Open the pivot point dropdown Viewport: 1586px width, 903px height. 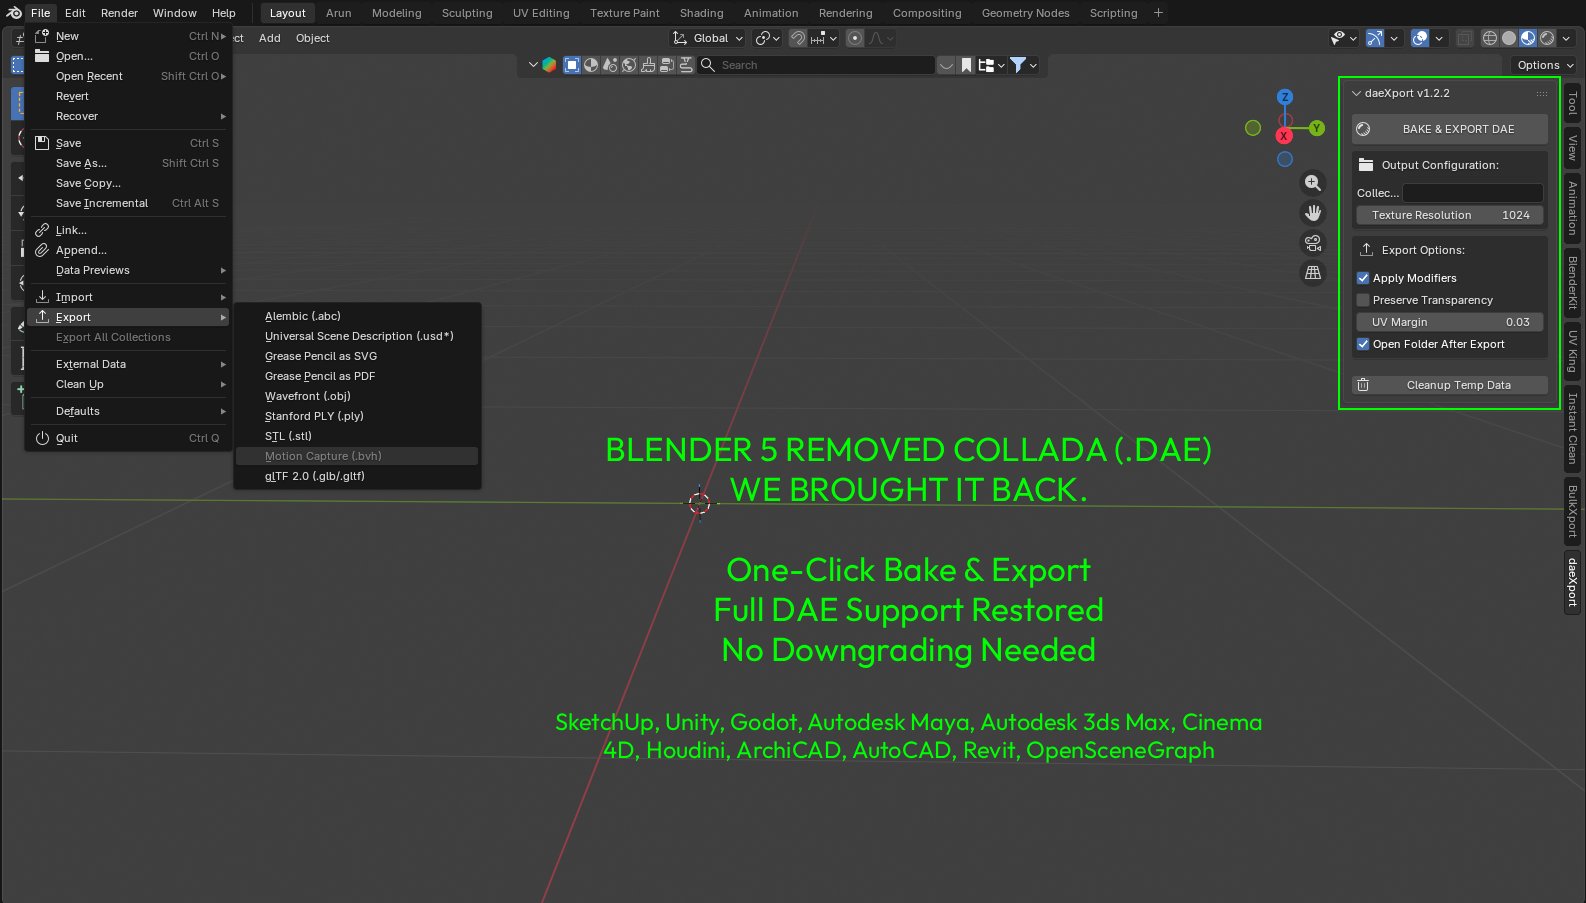[x=768, y=38]
